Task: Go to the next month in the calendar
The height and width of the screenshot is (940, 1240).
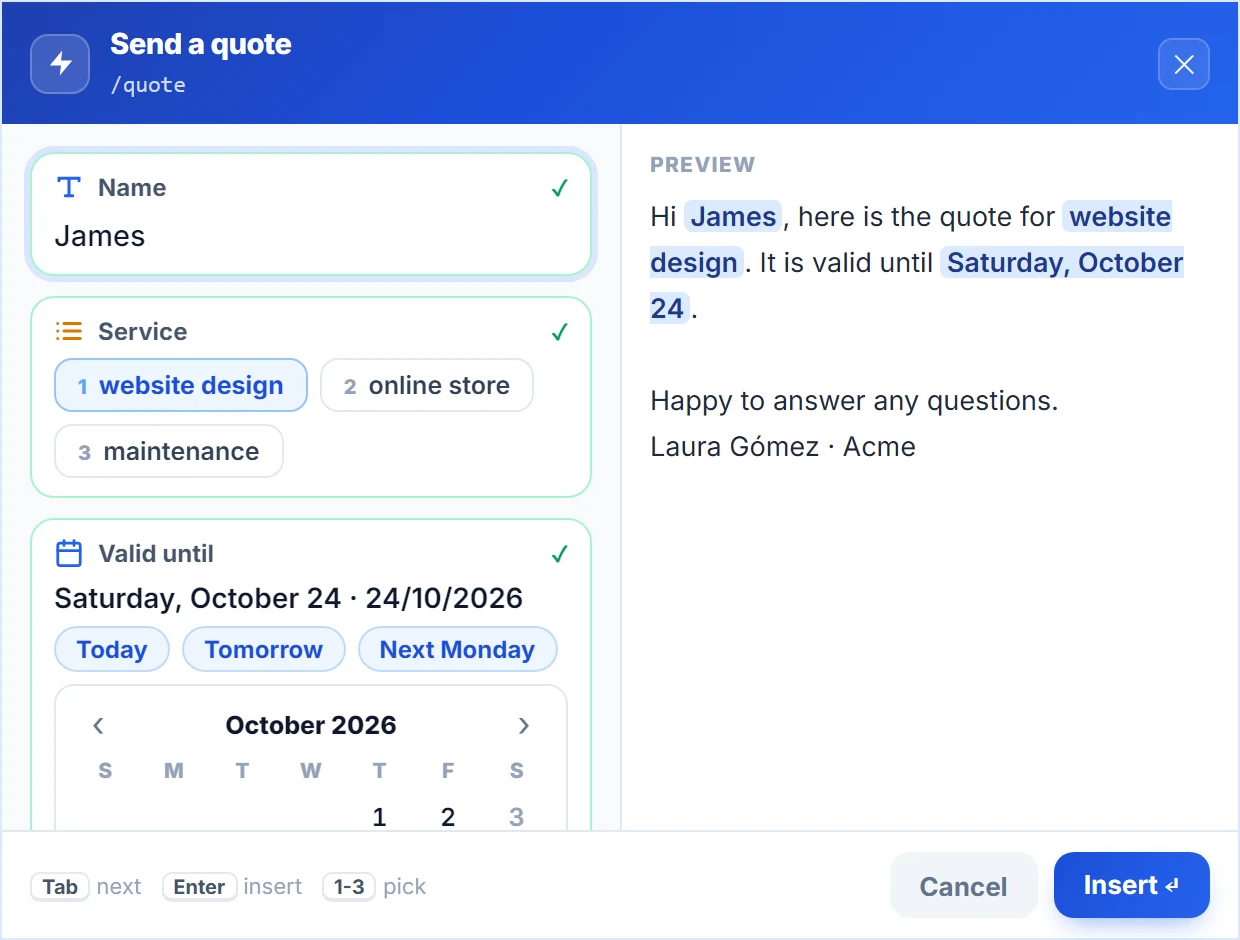Action: point(524,725)
